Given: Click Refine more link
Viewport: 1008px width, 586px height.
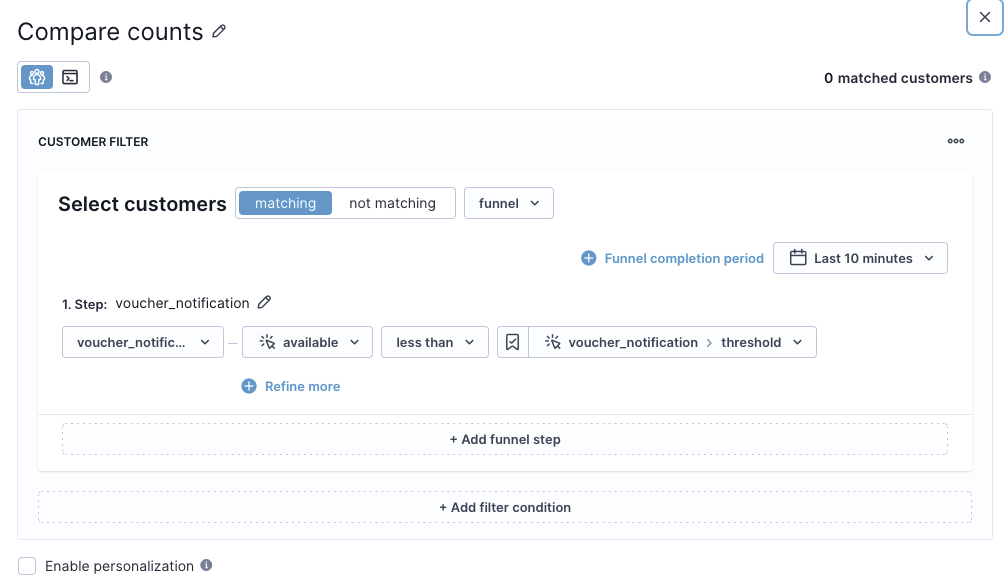Looking at the screenshot, I should 291,386.
